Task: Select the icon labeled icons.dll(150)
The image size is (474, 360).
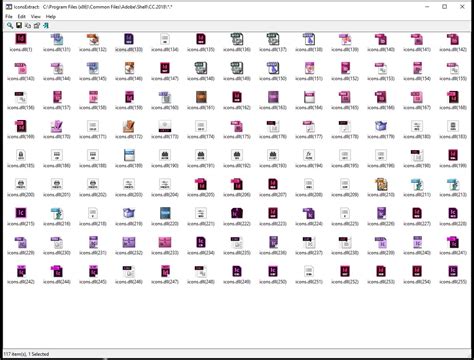Action: [x=273, y=68]
